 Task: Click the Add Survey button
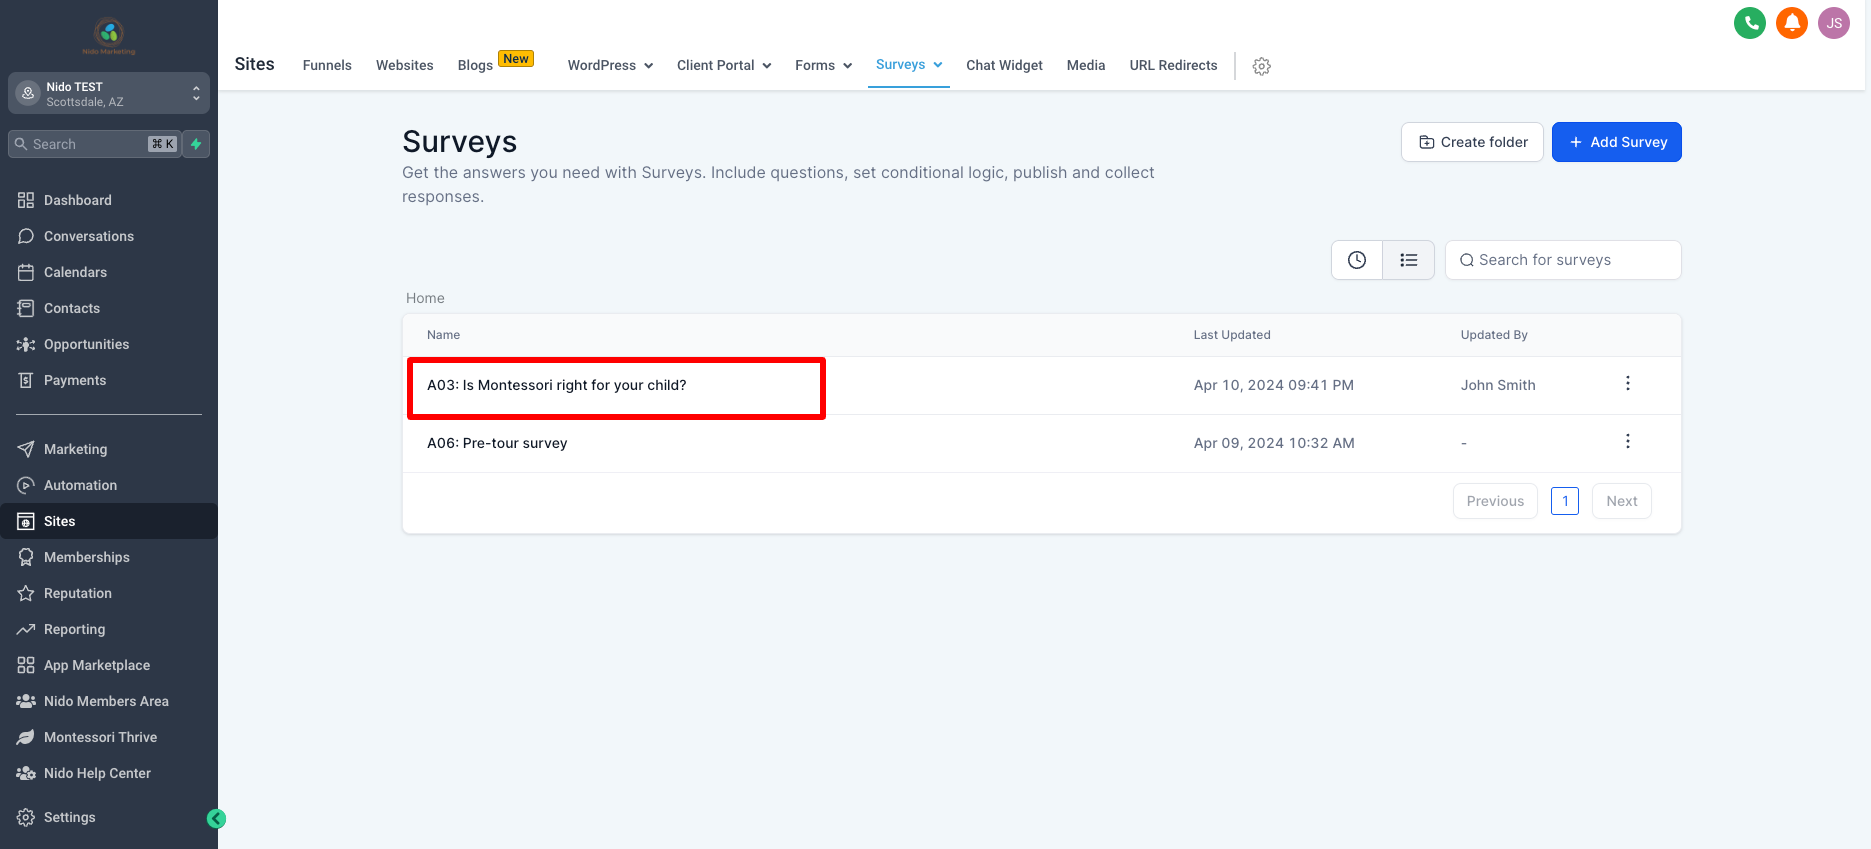point(1617,142)
